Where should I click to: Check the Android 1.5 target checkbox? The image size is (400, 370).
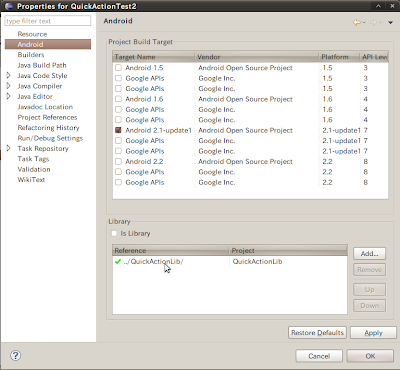pyautogui.click(x=118, y=68)
